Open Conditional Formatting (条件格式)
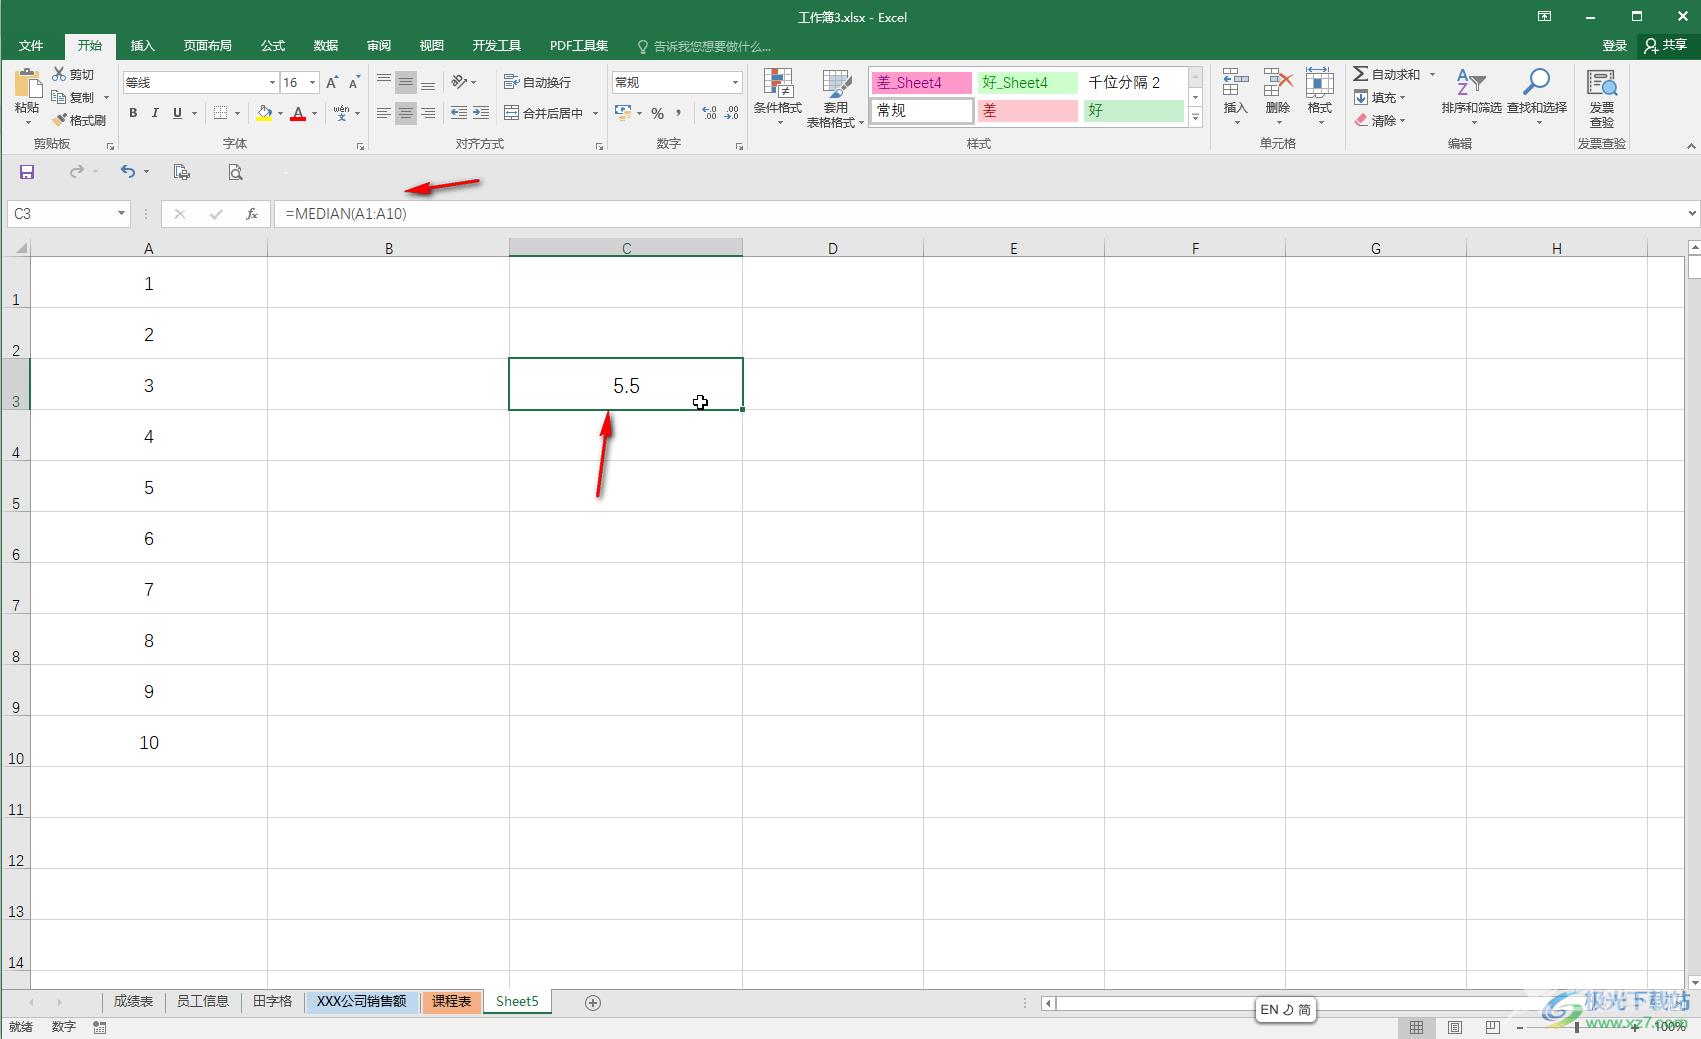 coord(777,97)
